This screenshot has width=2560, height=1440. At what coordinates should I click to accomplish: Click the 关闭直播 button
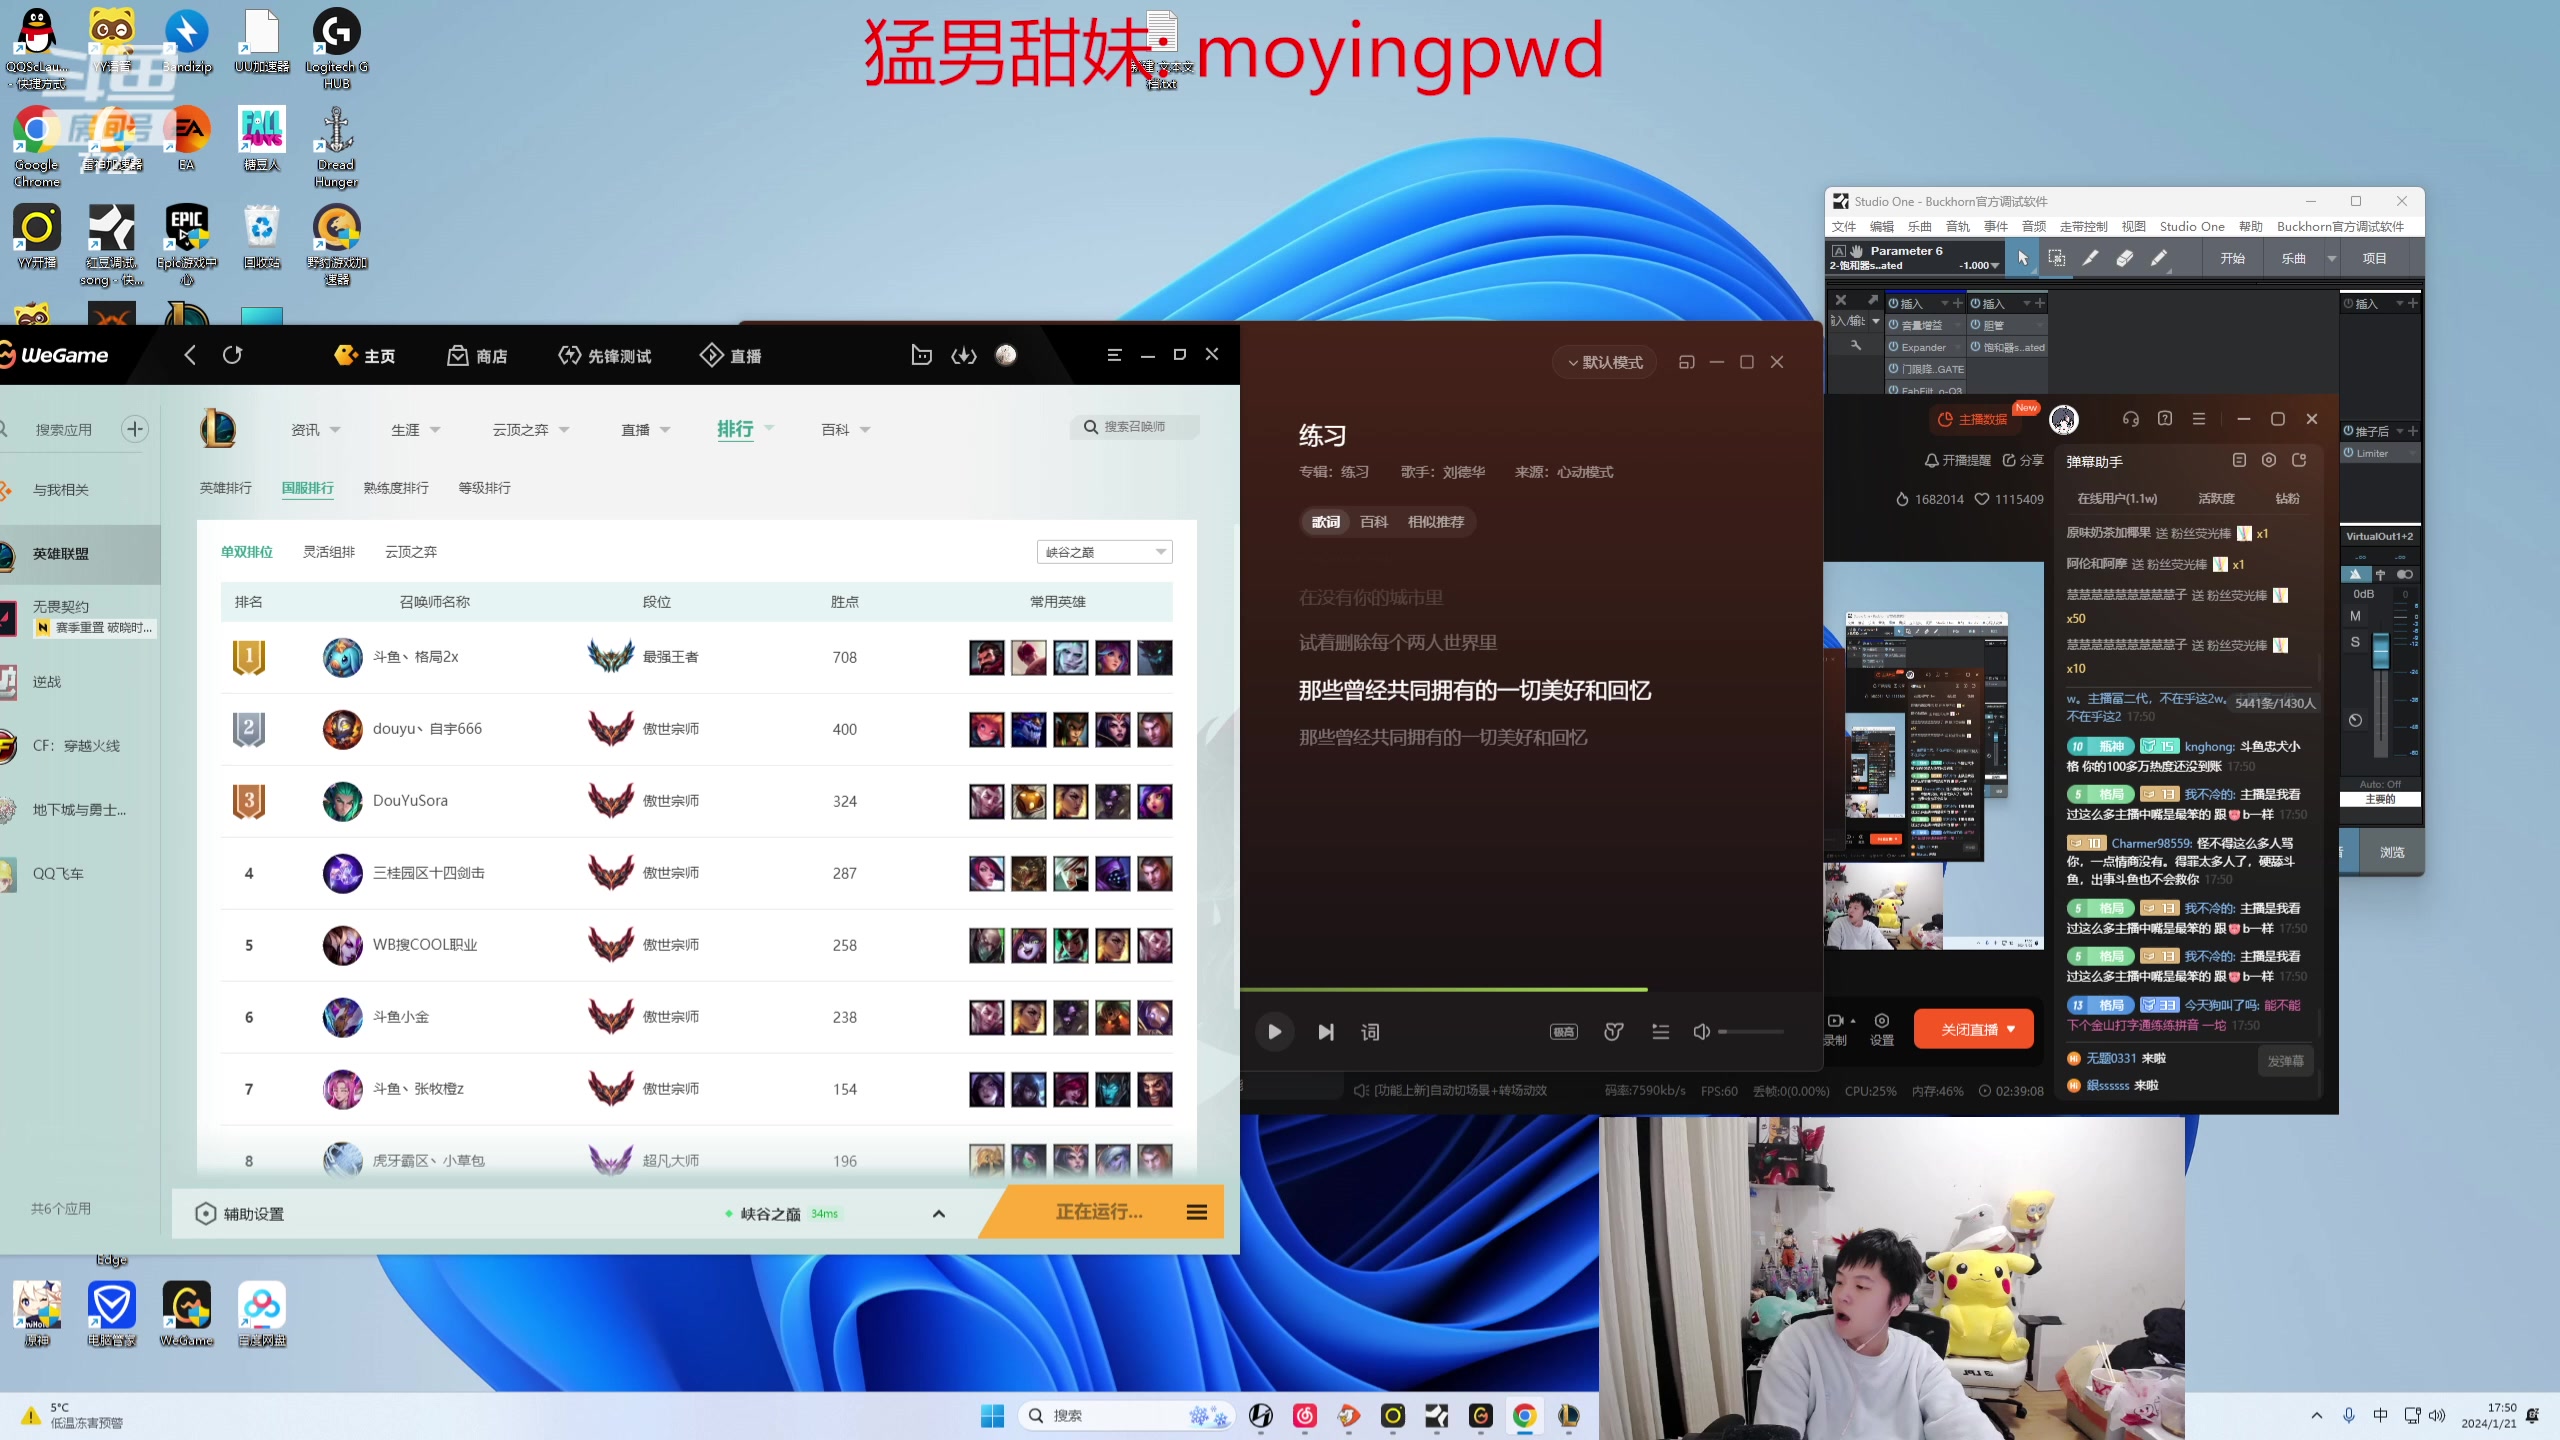(x=1973, y=1029)
